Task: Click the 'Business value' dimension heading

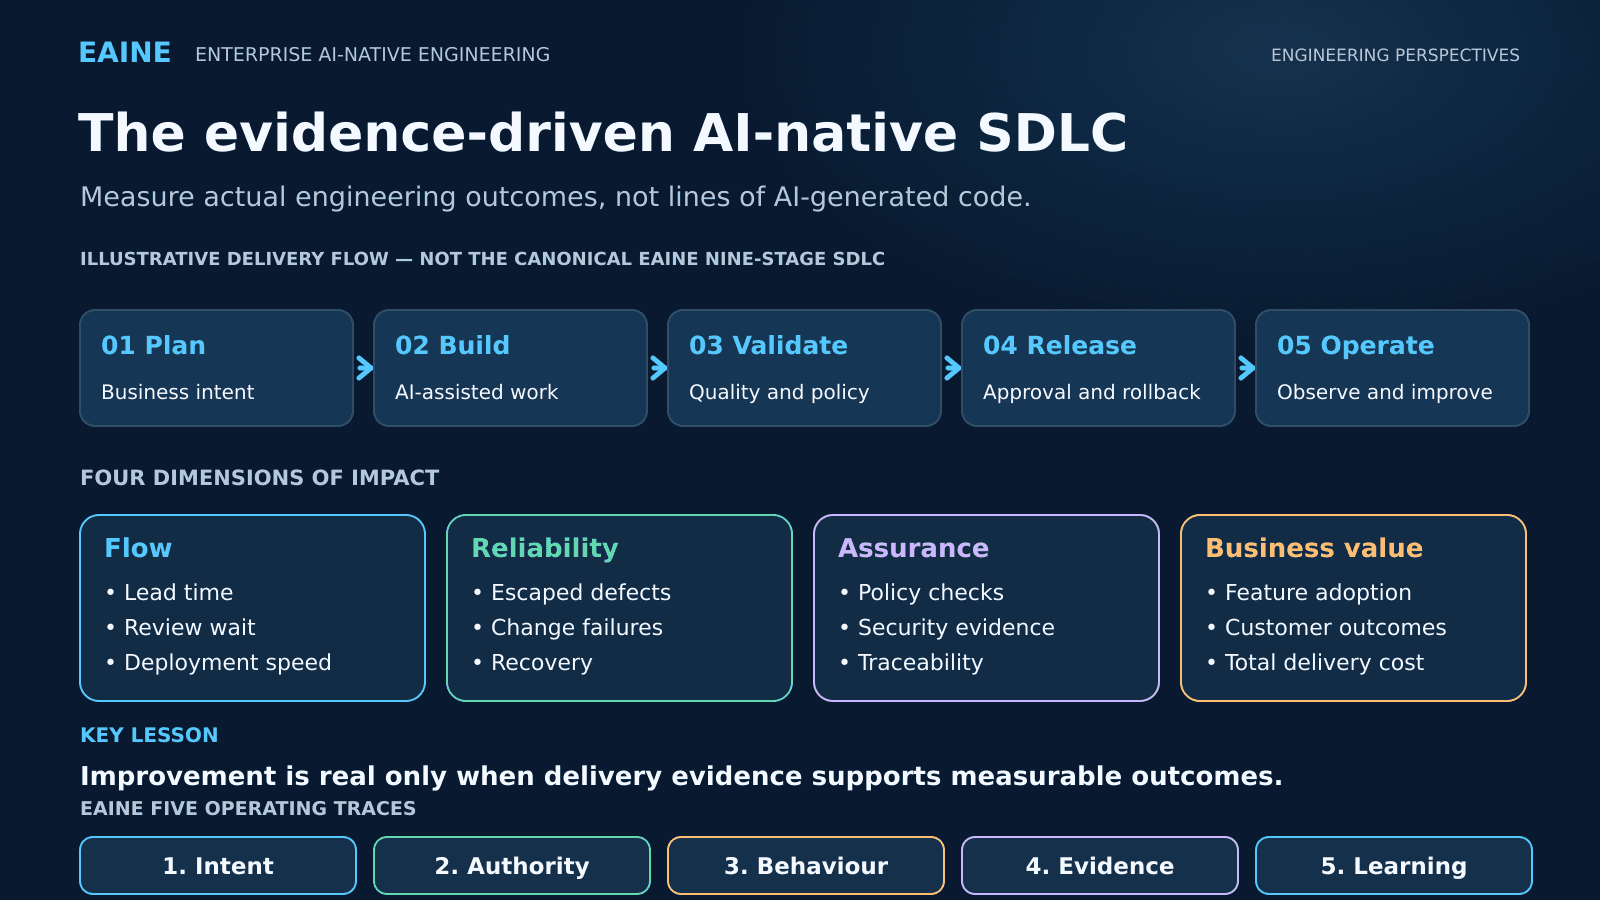Action: click(x=1314, y=548)
